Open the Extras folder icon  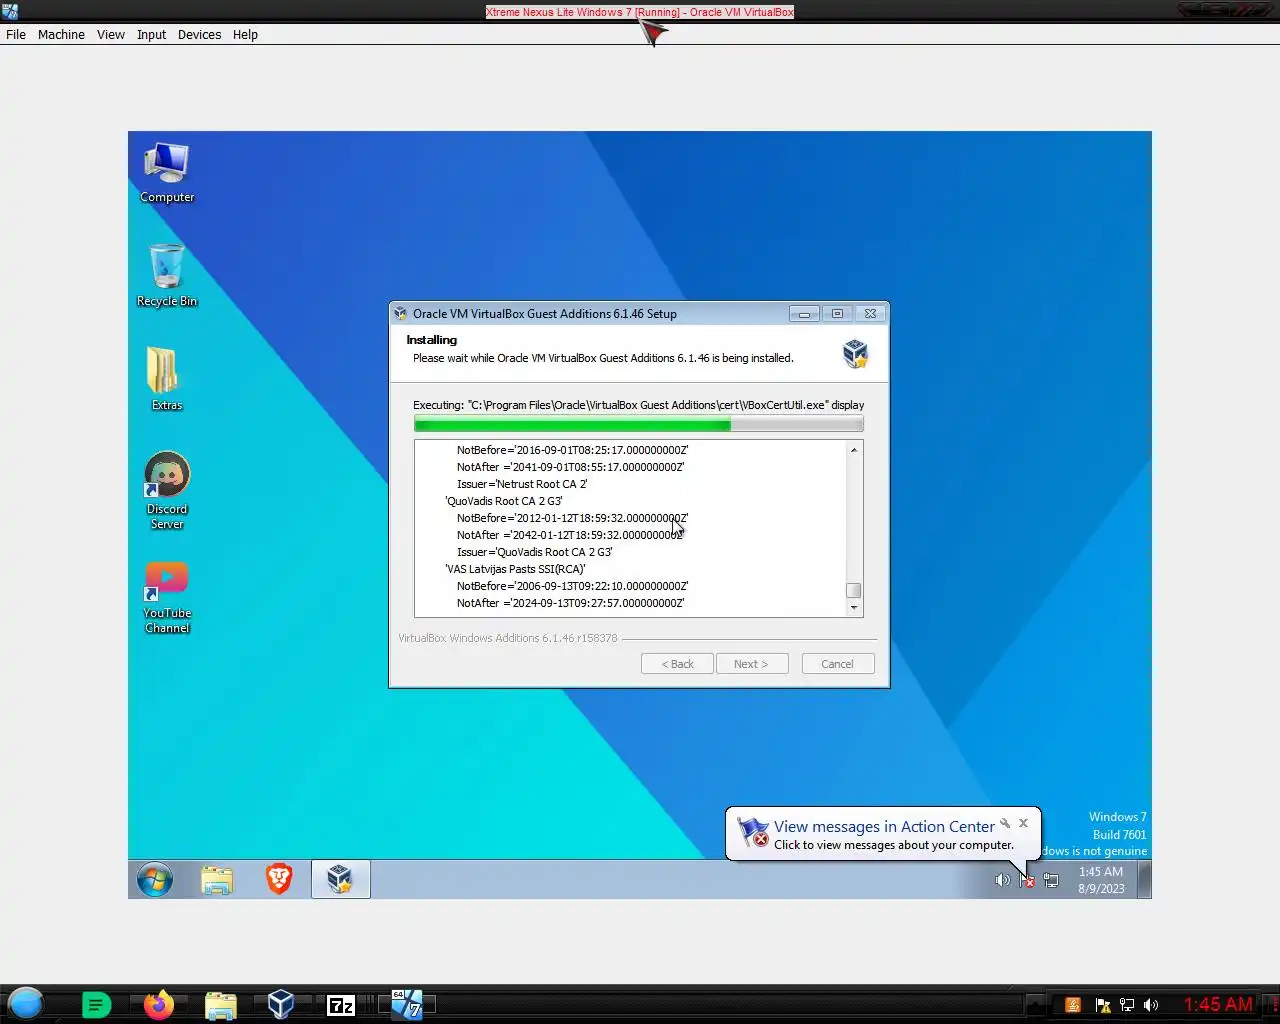[166, 379]
